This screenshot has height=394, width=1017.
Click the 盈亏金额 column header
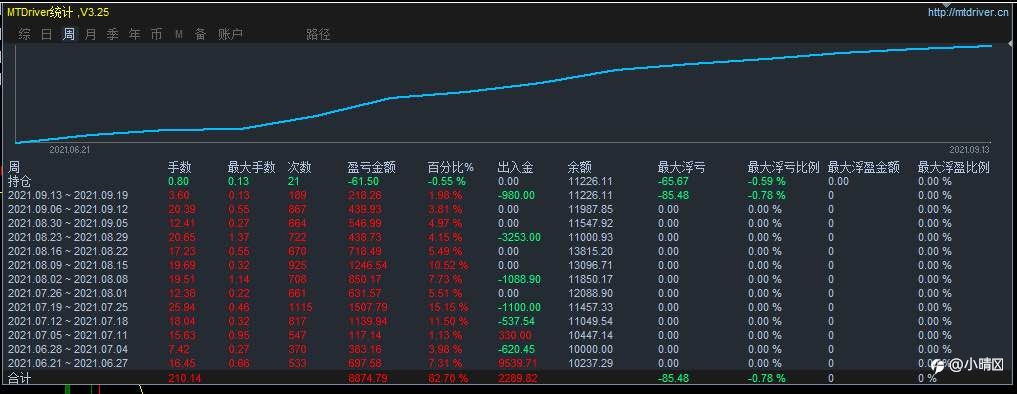point(372,167)
